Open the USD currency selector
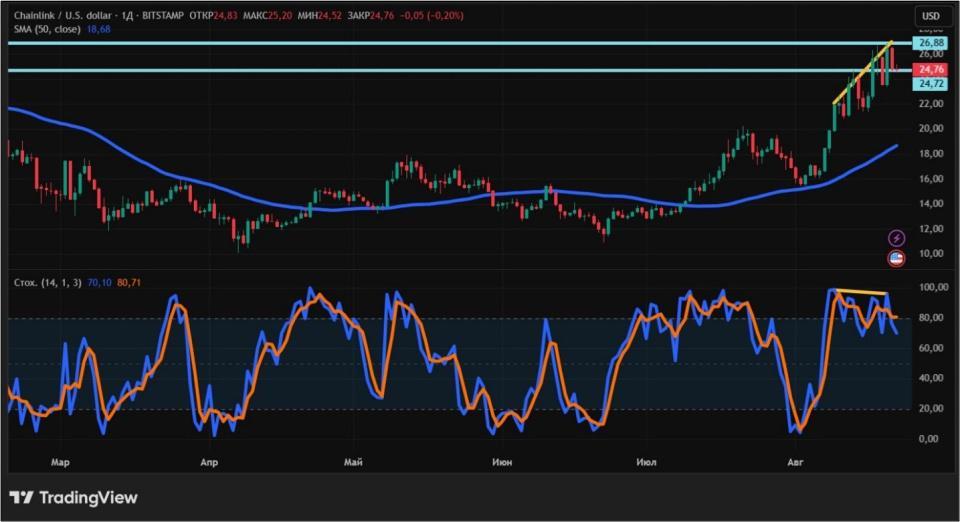 coord(931,16)
